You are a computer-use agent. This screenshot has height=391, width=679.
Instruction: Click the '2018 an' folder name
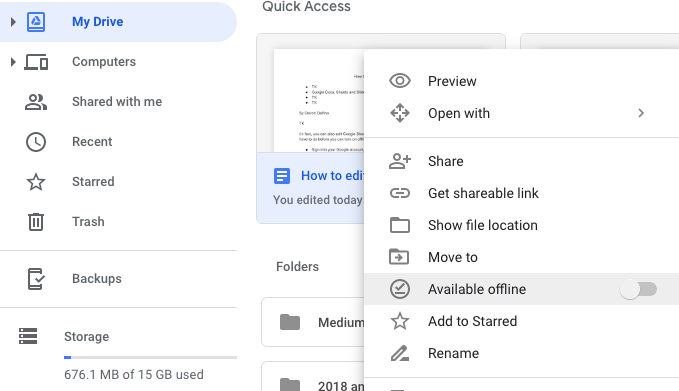point(341,385)
